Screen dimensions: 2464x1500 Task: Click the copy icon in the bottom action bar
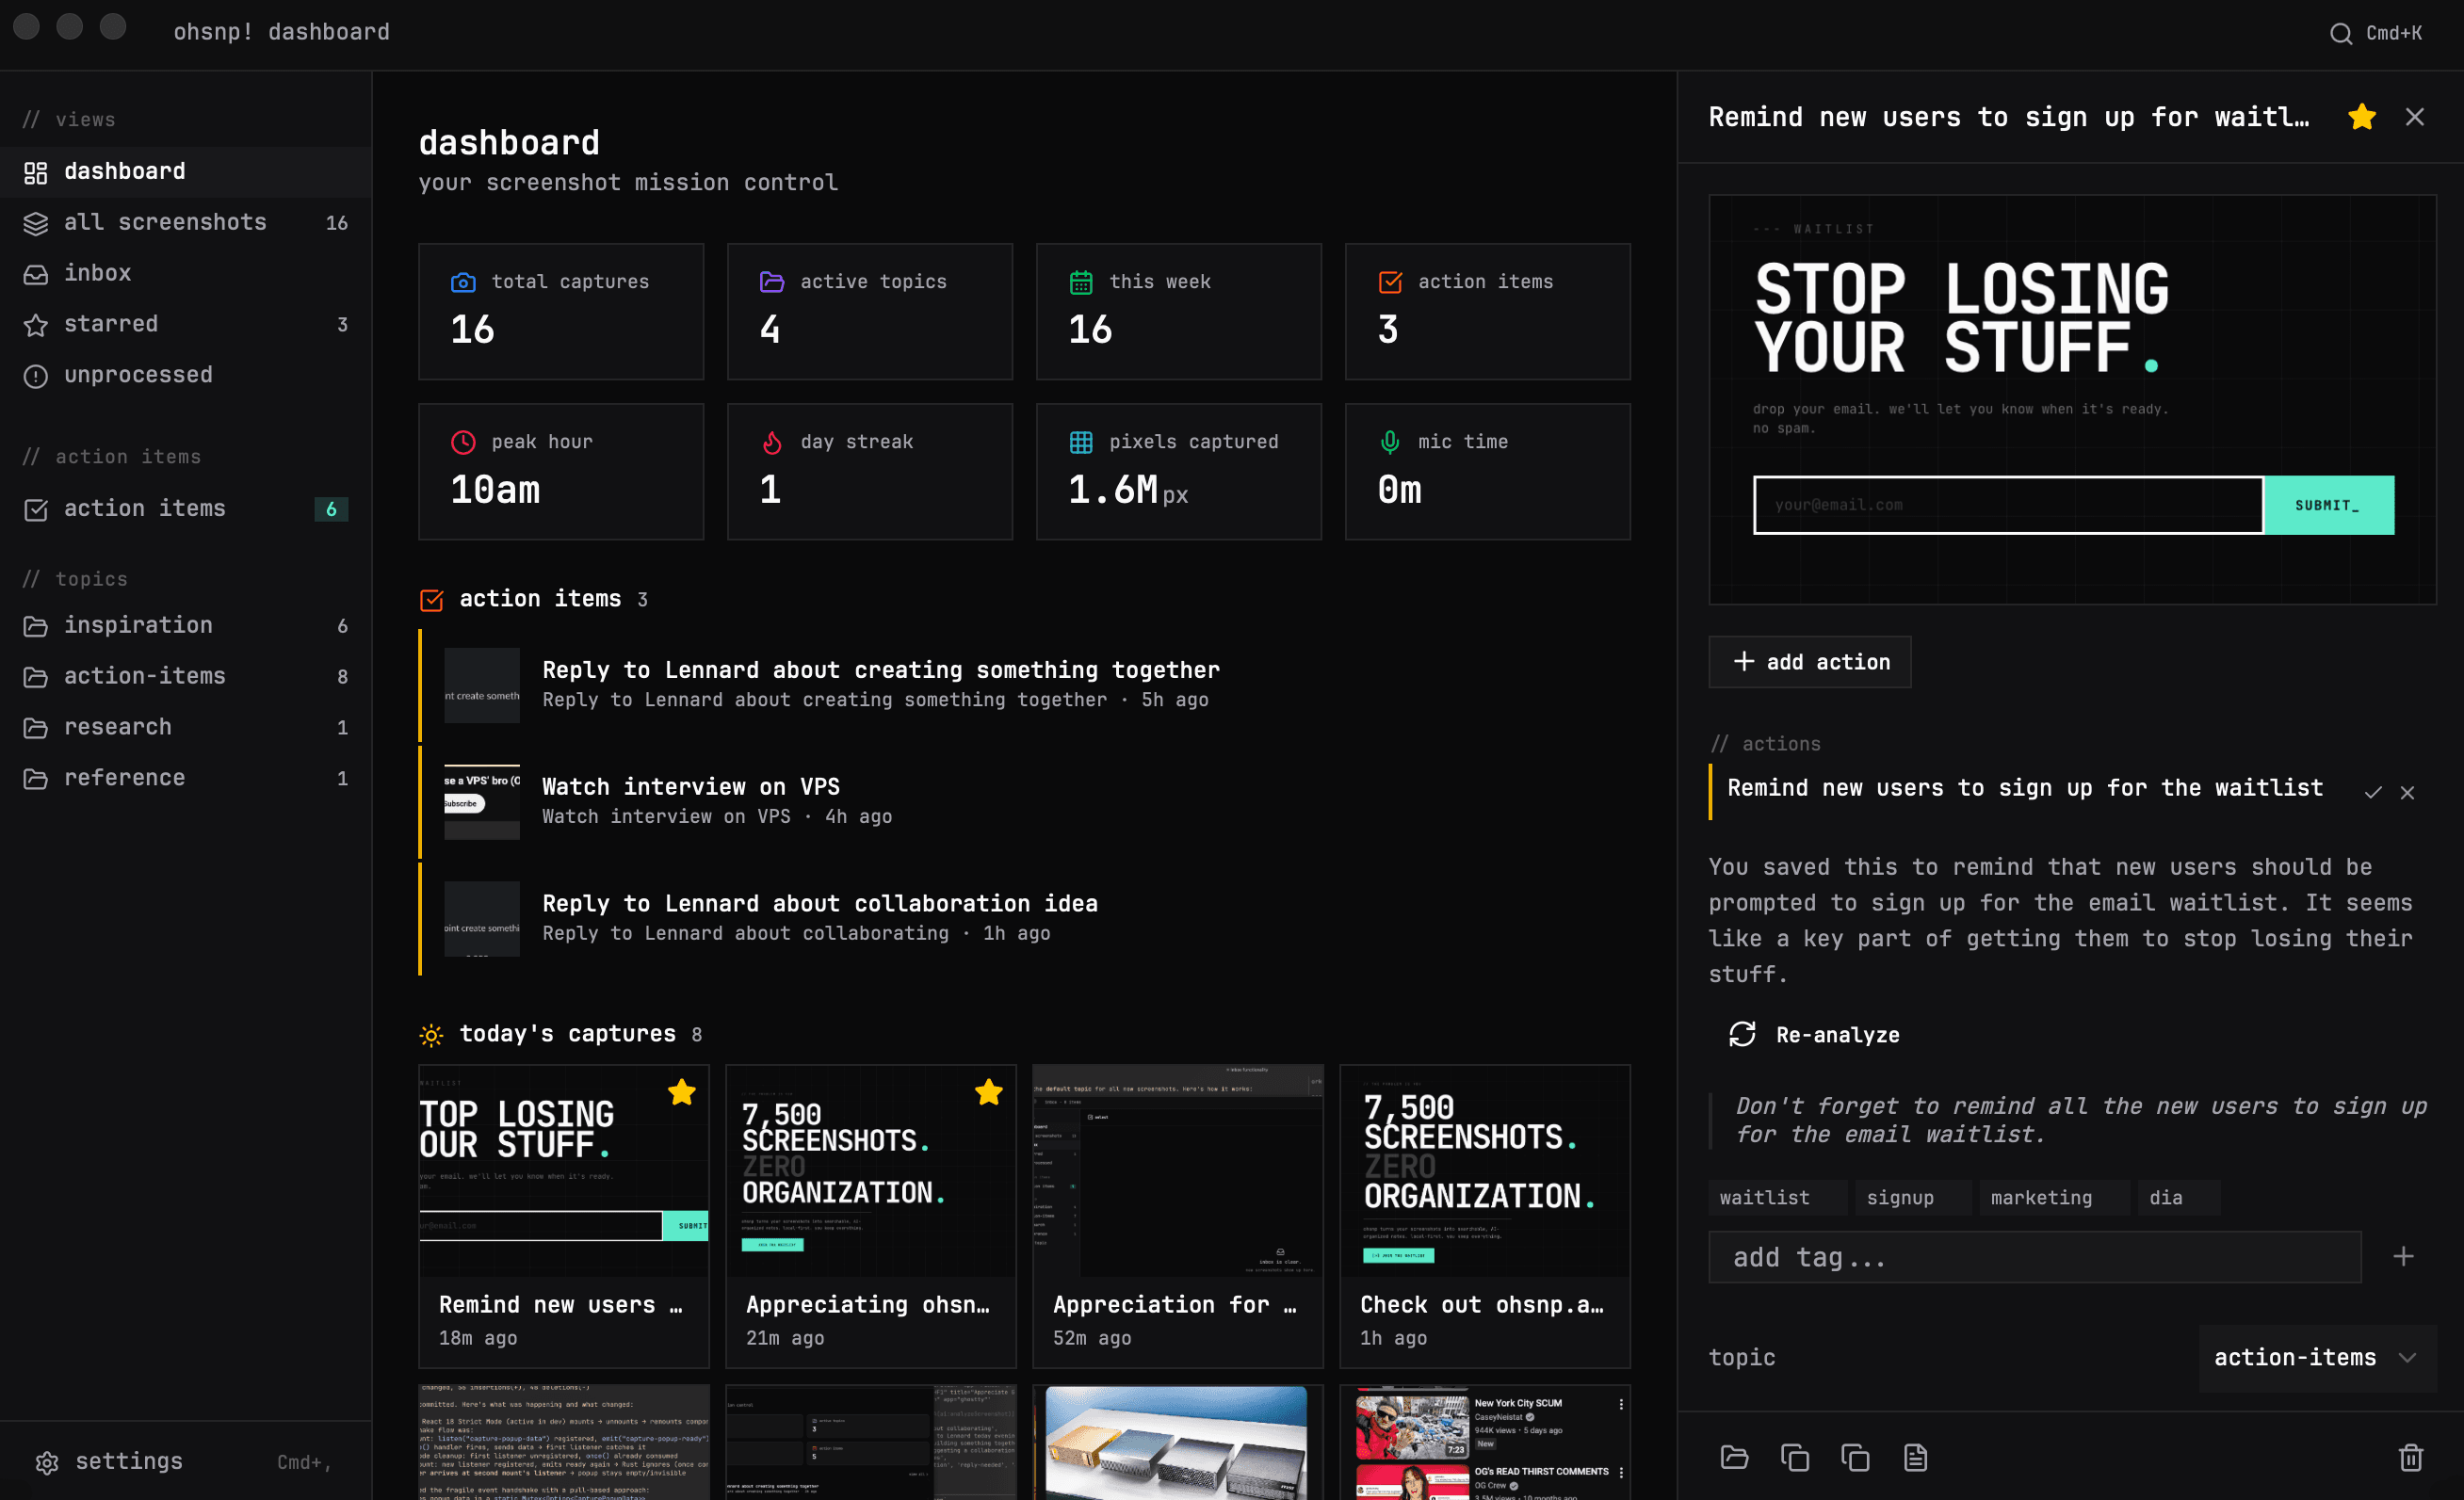tap(1794, 1458)
